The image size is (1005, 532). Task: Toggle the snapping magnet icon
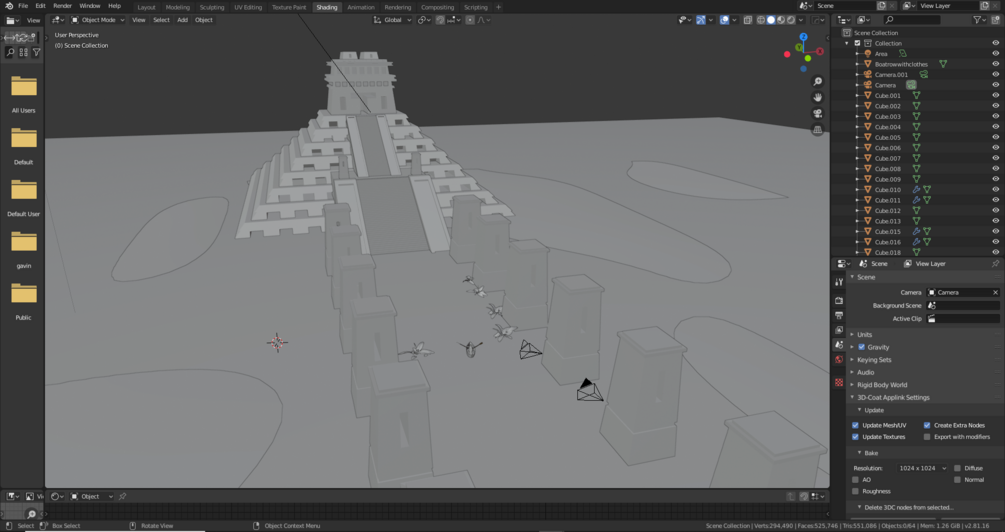440,20
